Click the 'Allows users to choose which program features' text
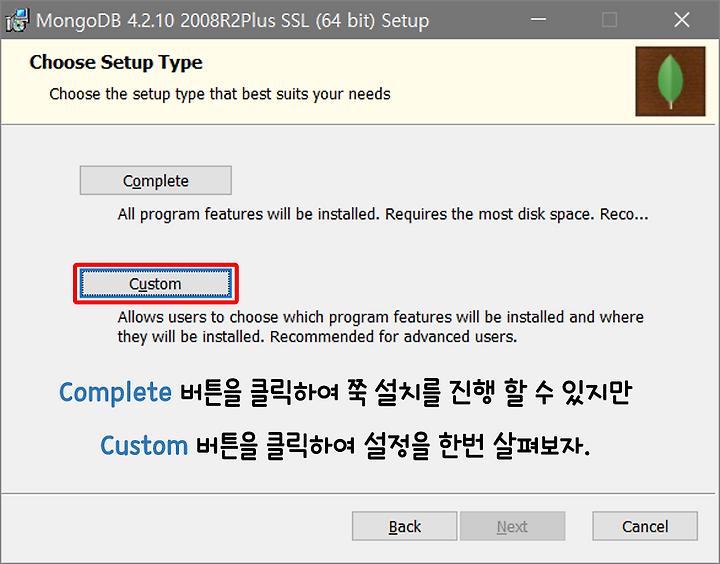Viewport: 720px width, 564px height. [381, 327]
